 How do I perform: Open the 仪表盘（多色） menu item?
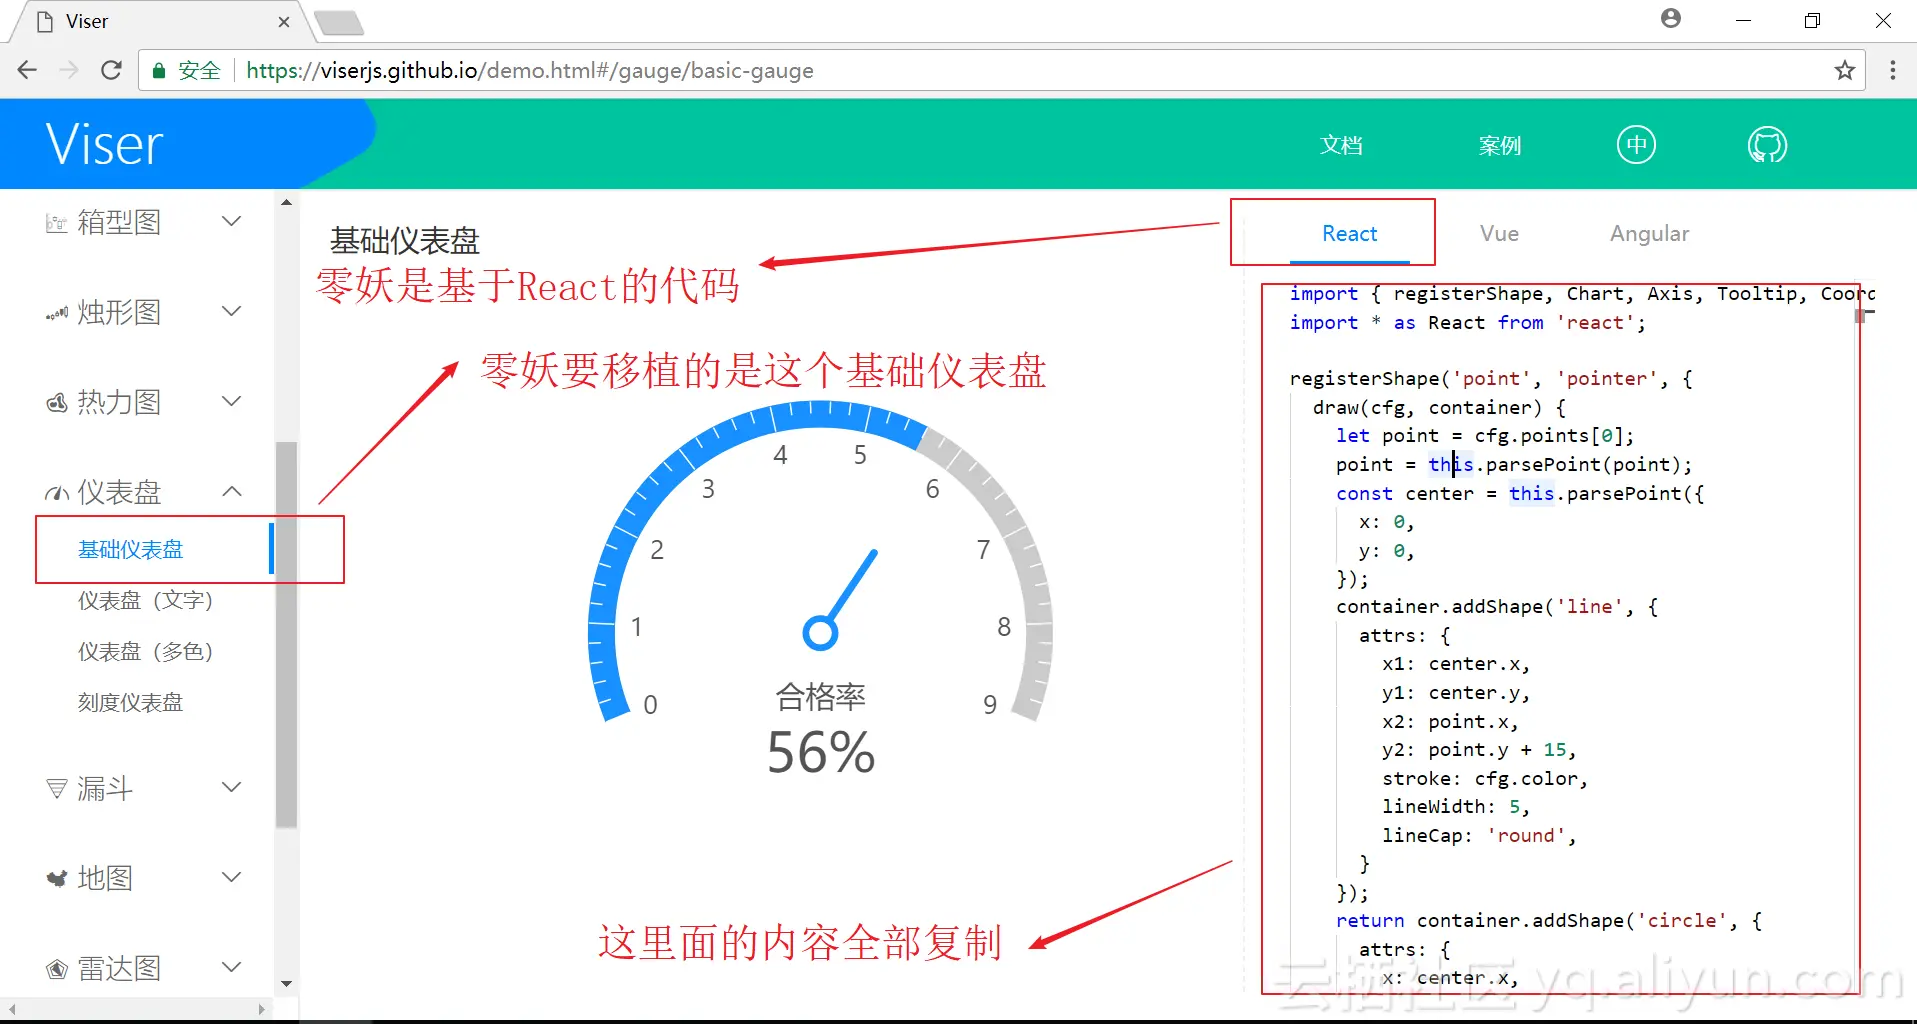pyautogui.click(x=146, y=652)
